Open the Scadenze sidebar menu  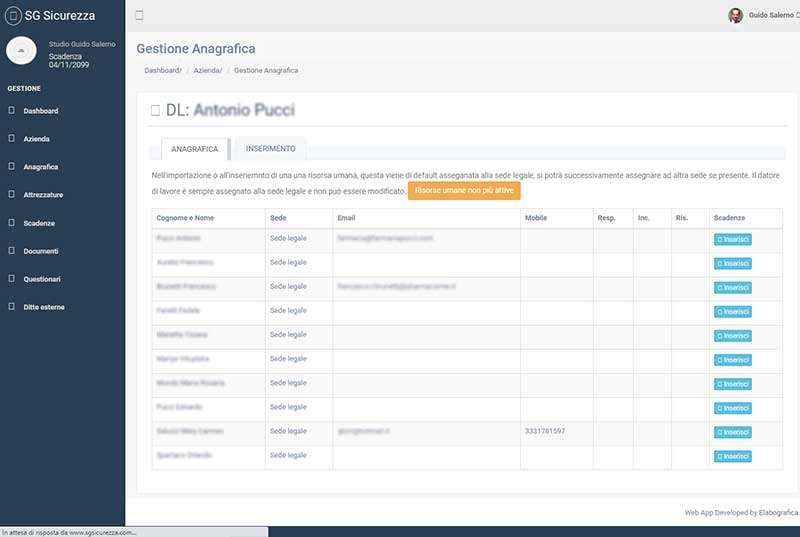point(39,223)
